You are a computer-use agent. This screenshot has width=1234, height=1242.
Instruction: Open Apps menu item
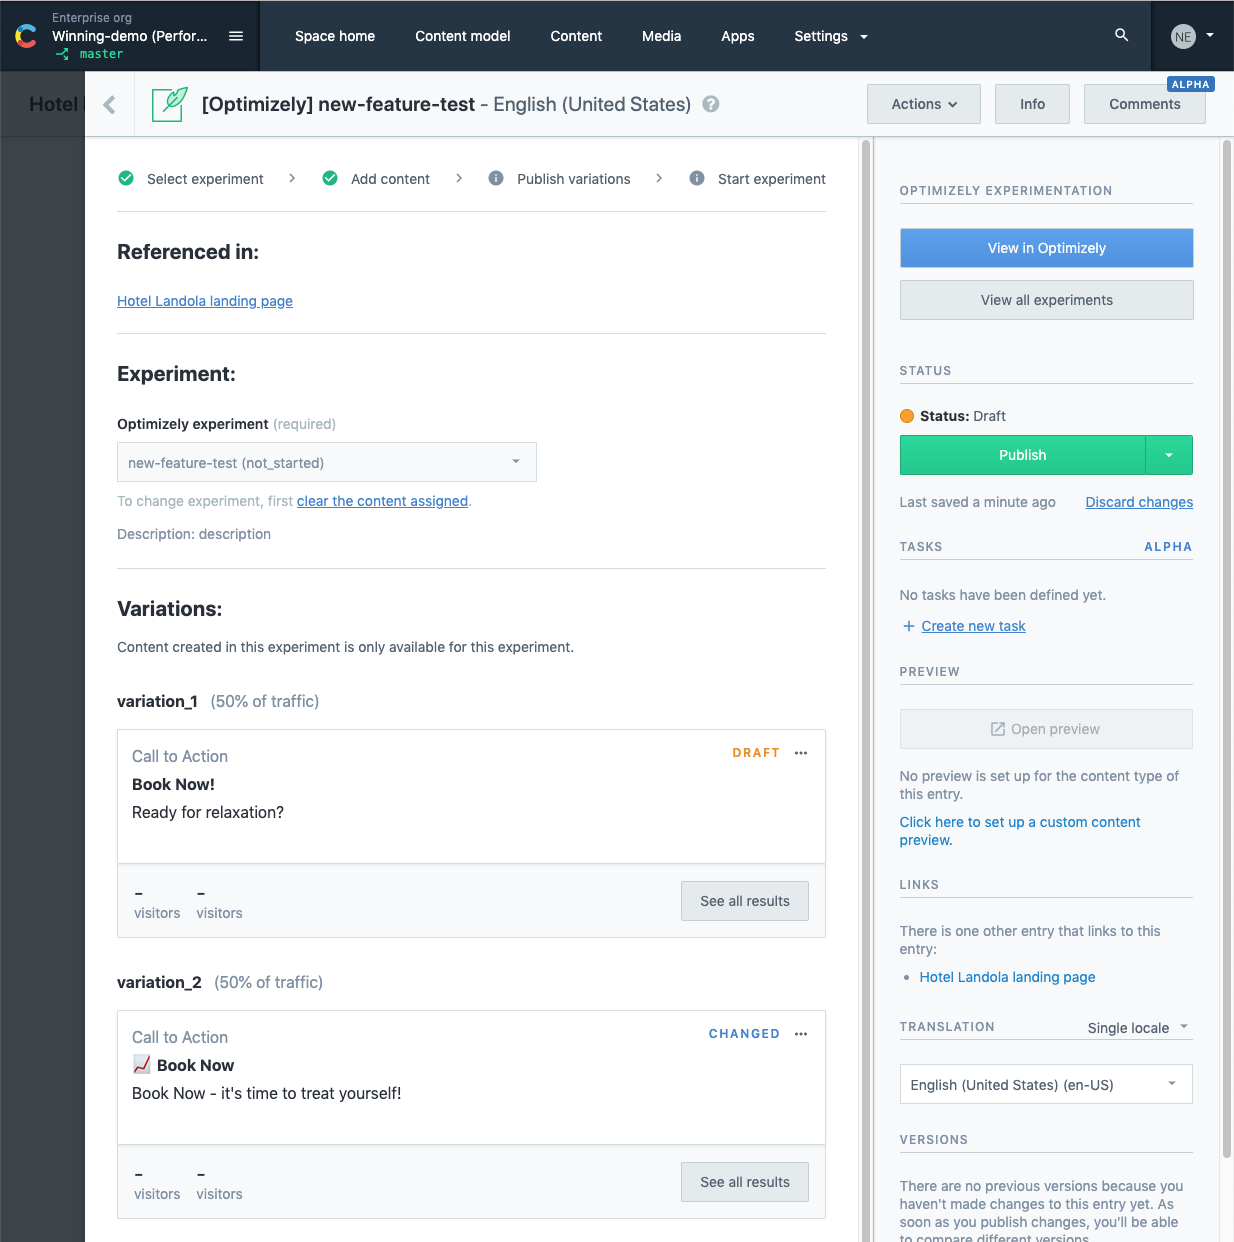(738, 36)
